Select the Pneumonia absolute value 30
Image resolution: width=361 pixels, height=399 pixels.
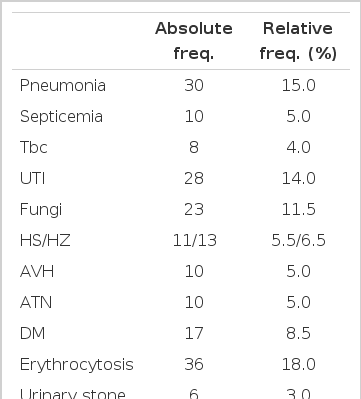194,86
